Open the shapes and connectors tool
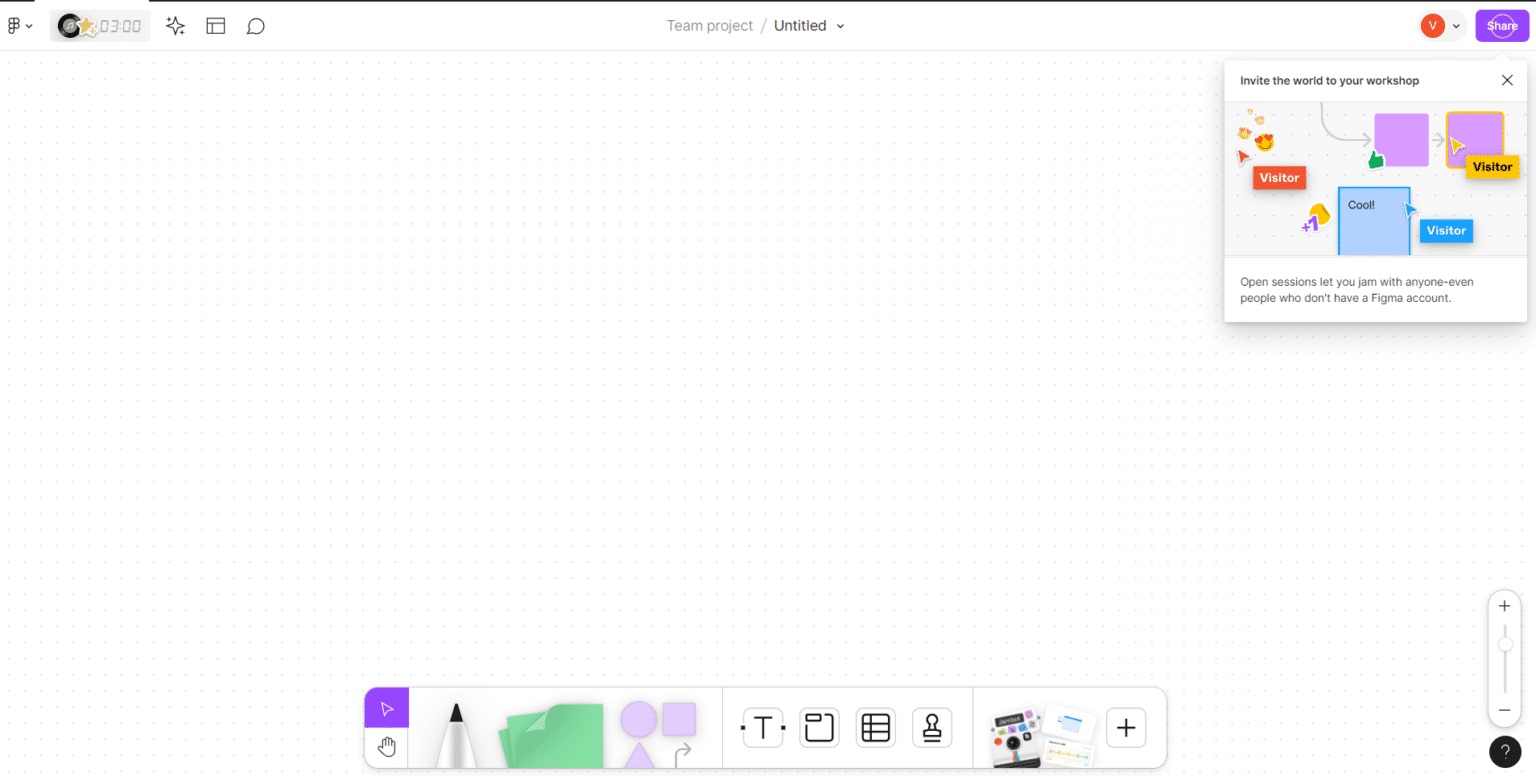 click(658, 733)
